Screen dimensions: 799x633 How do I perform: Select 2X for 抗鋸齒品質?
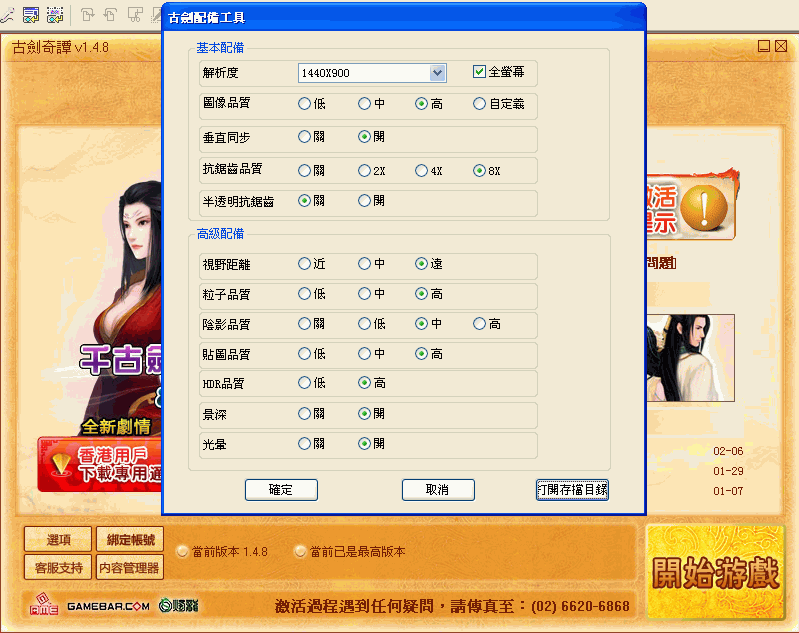coord(364,171)
